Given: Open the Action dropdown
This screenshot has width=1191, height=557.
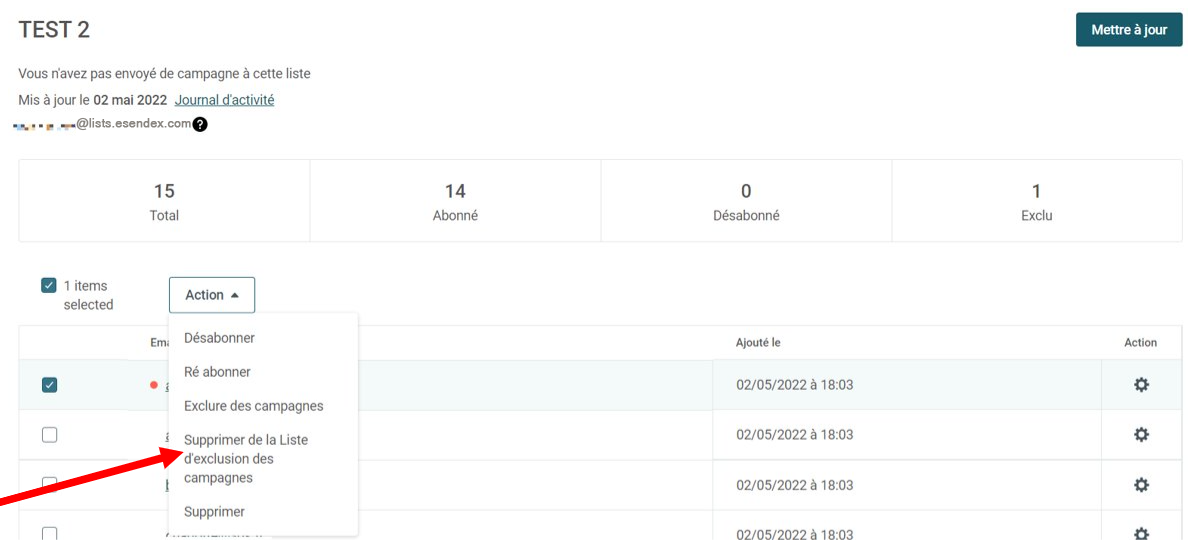Looking at the screenshot, I should (212, 295).
